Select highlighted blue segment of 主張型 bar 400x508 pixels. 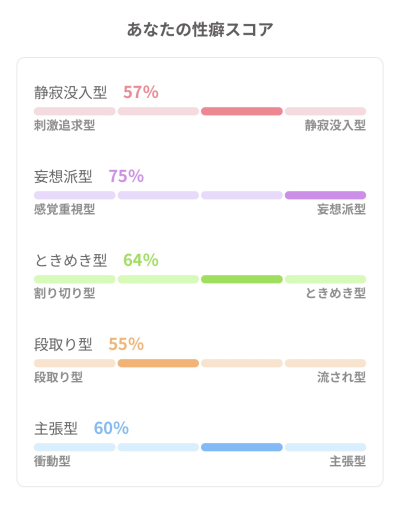point(242,447)
